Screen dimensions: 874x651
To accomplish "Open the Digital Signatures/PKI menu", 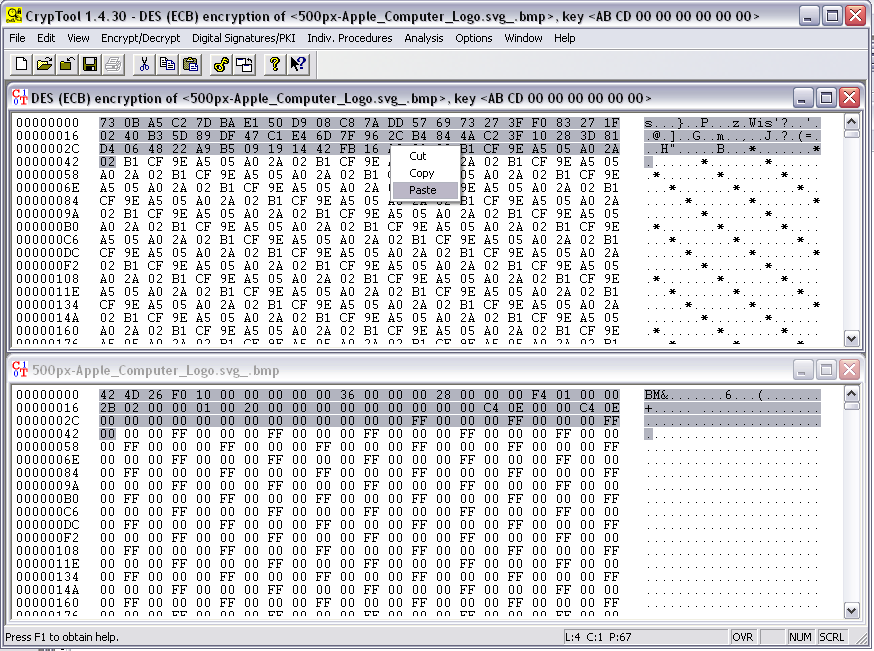I will 244,38.
